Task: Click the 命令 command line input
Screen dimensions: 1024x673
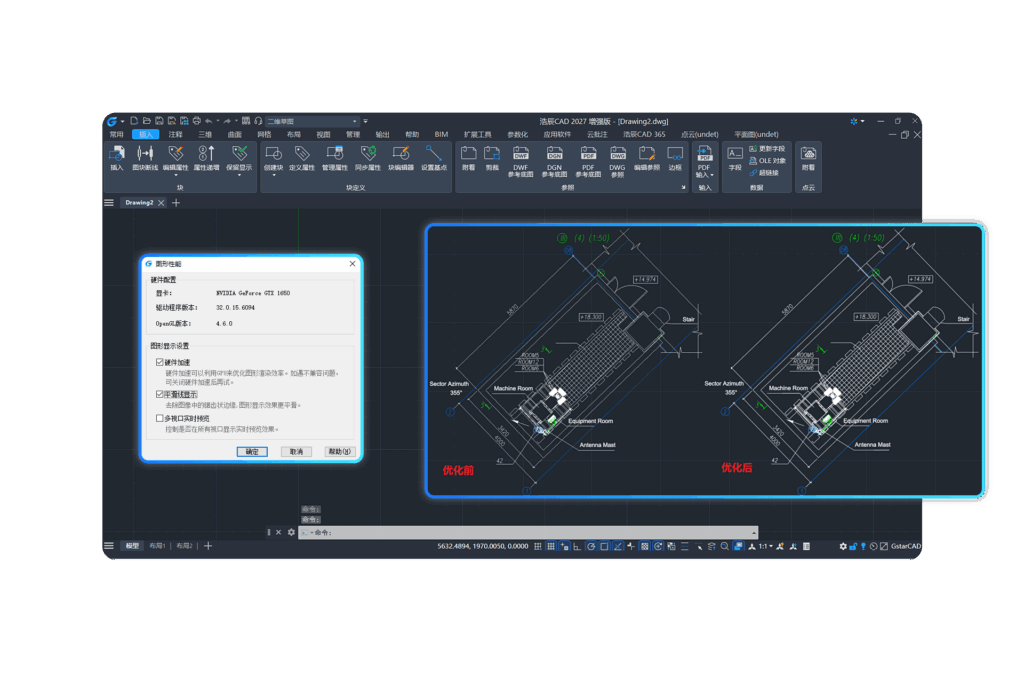Action: pos(528,533)
